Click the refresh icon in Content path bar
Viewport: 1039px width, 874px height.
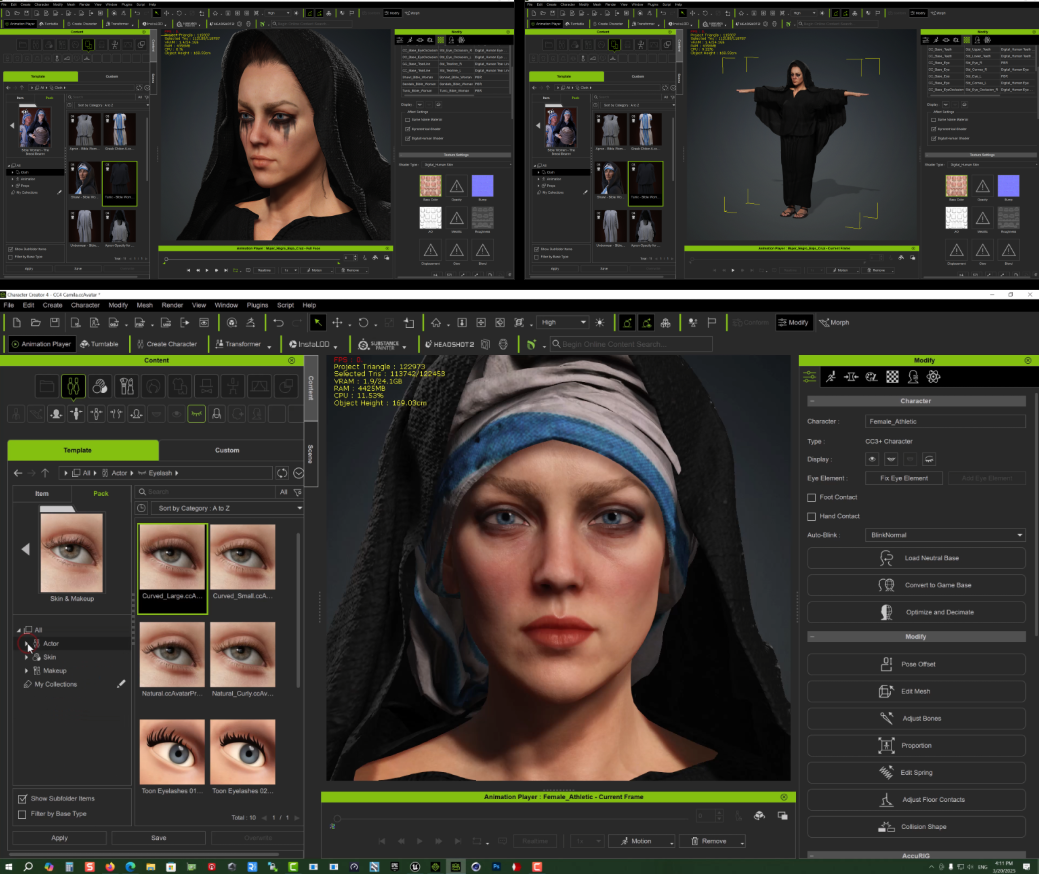[282, 472]
